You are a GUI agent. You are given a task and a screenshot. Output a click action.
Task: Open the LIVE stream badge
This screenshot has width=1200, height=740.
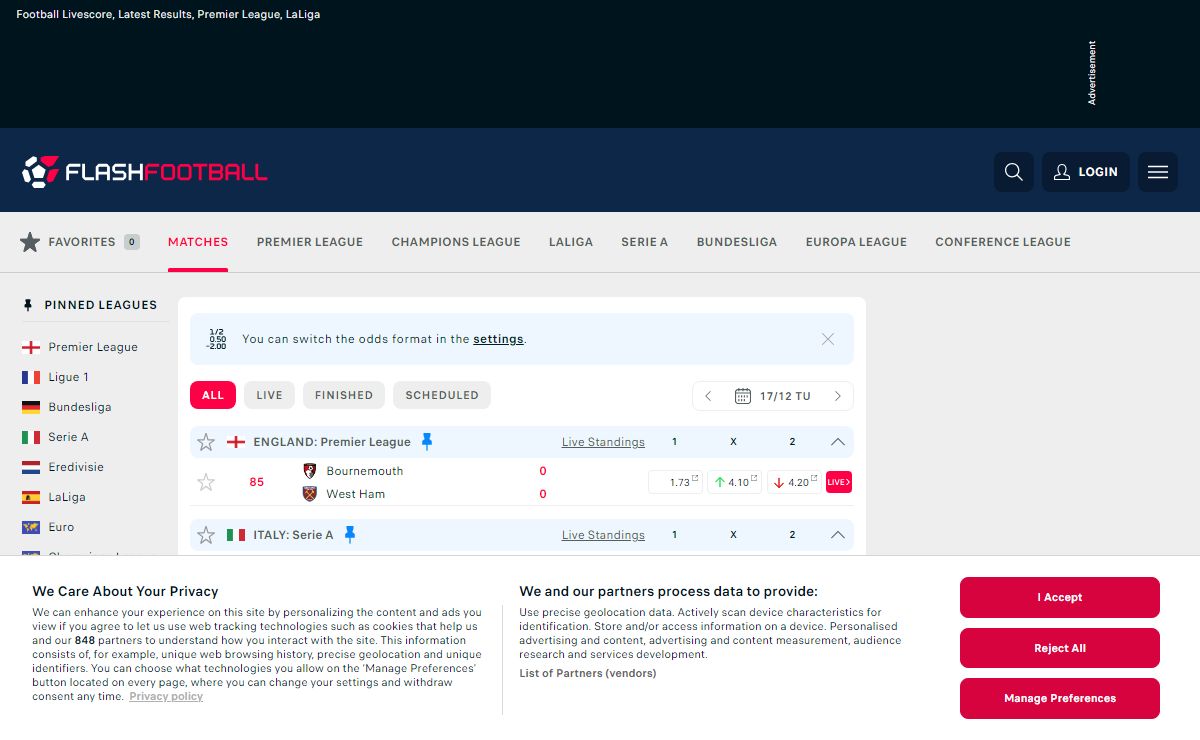click(x=839, y=482)
